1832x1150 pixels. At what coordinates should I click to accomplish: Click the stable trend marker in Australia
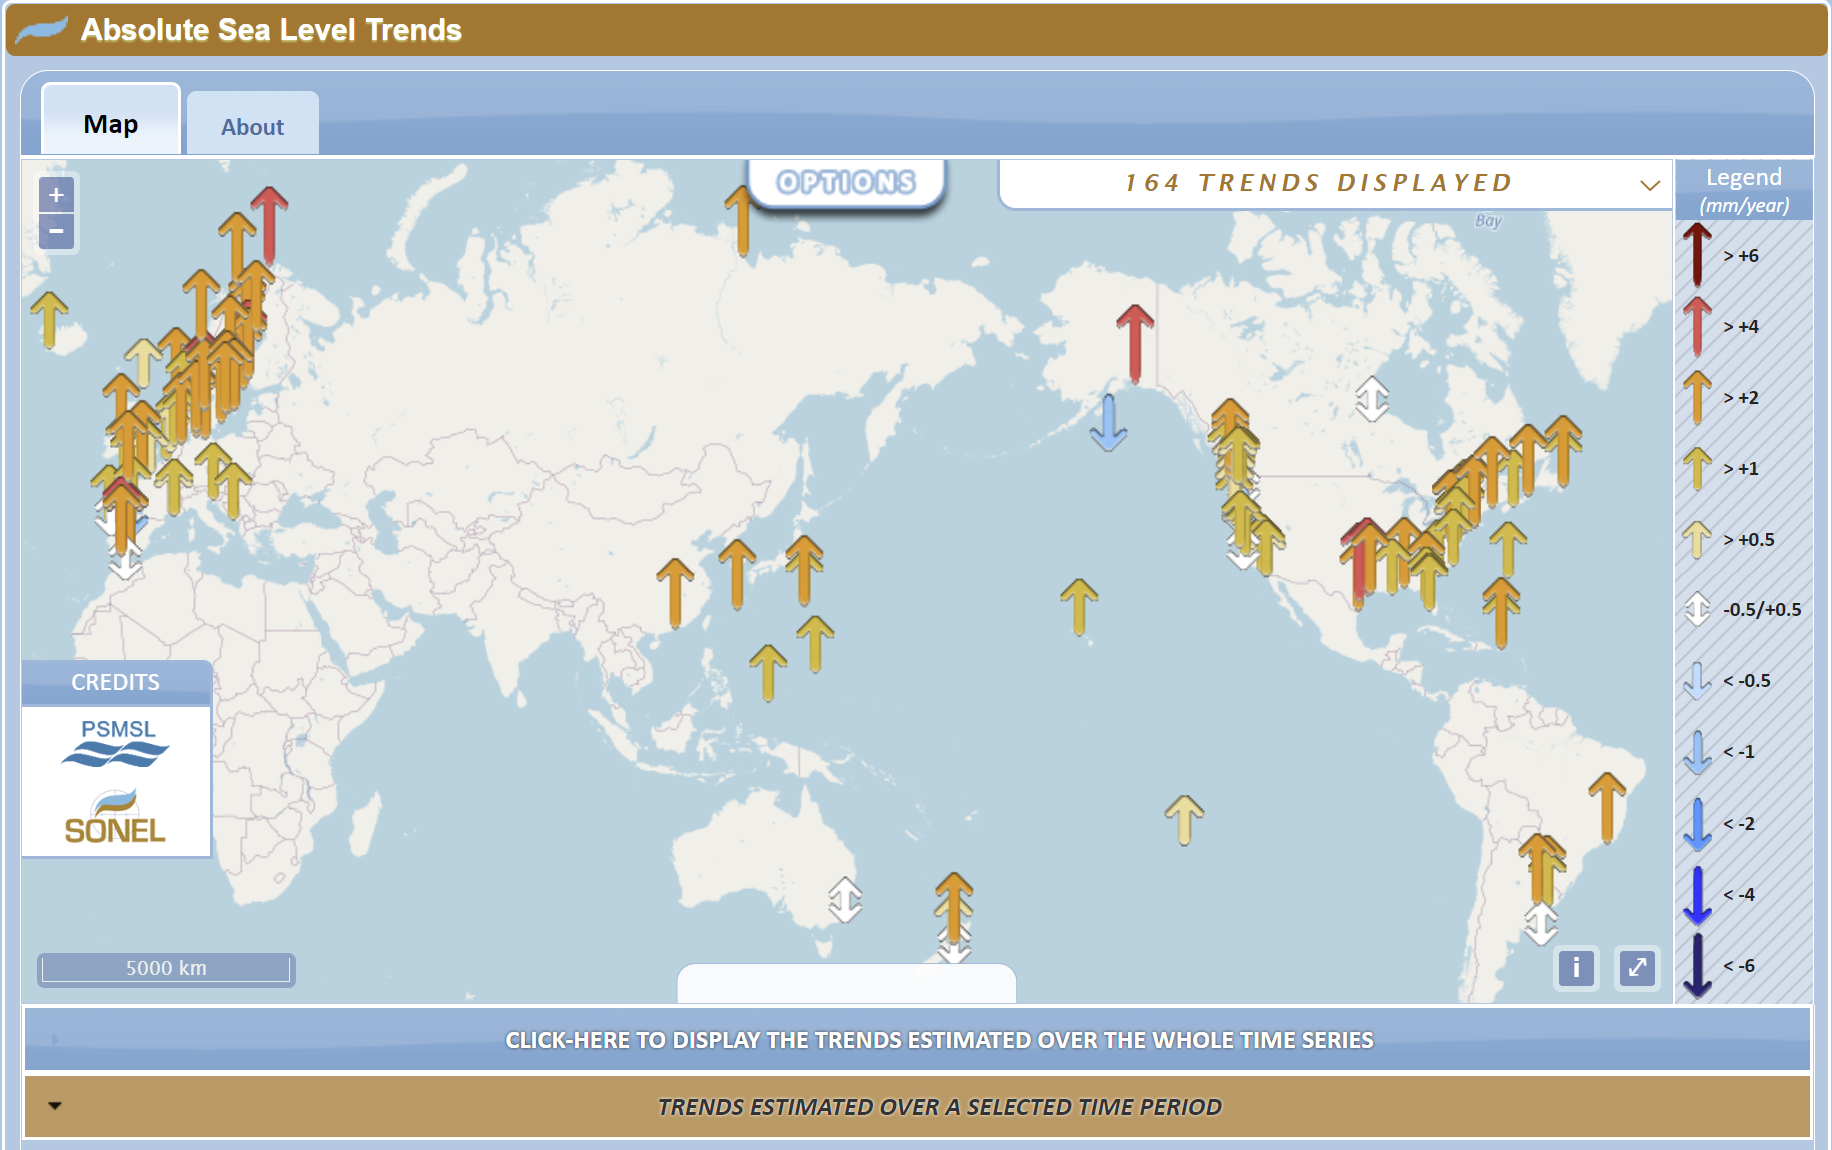tap(845, 899)
